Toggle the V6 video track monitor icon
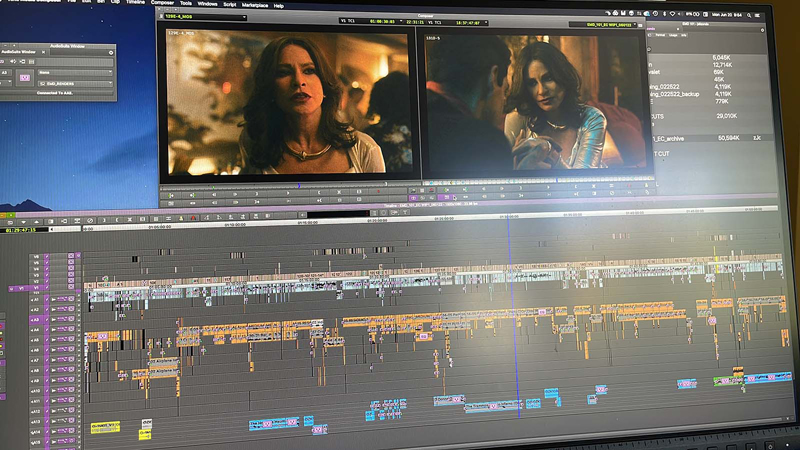The image size is (800, 450). [x=71, y=256]
